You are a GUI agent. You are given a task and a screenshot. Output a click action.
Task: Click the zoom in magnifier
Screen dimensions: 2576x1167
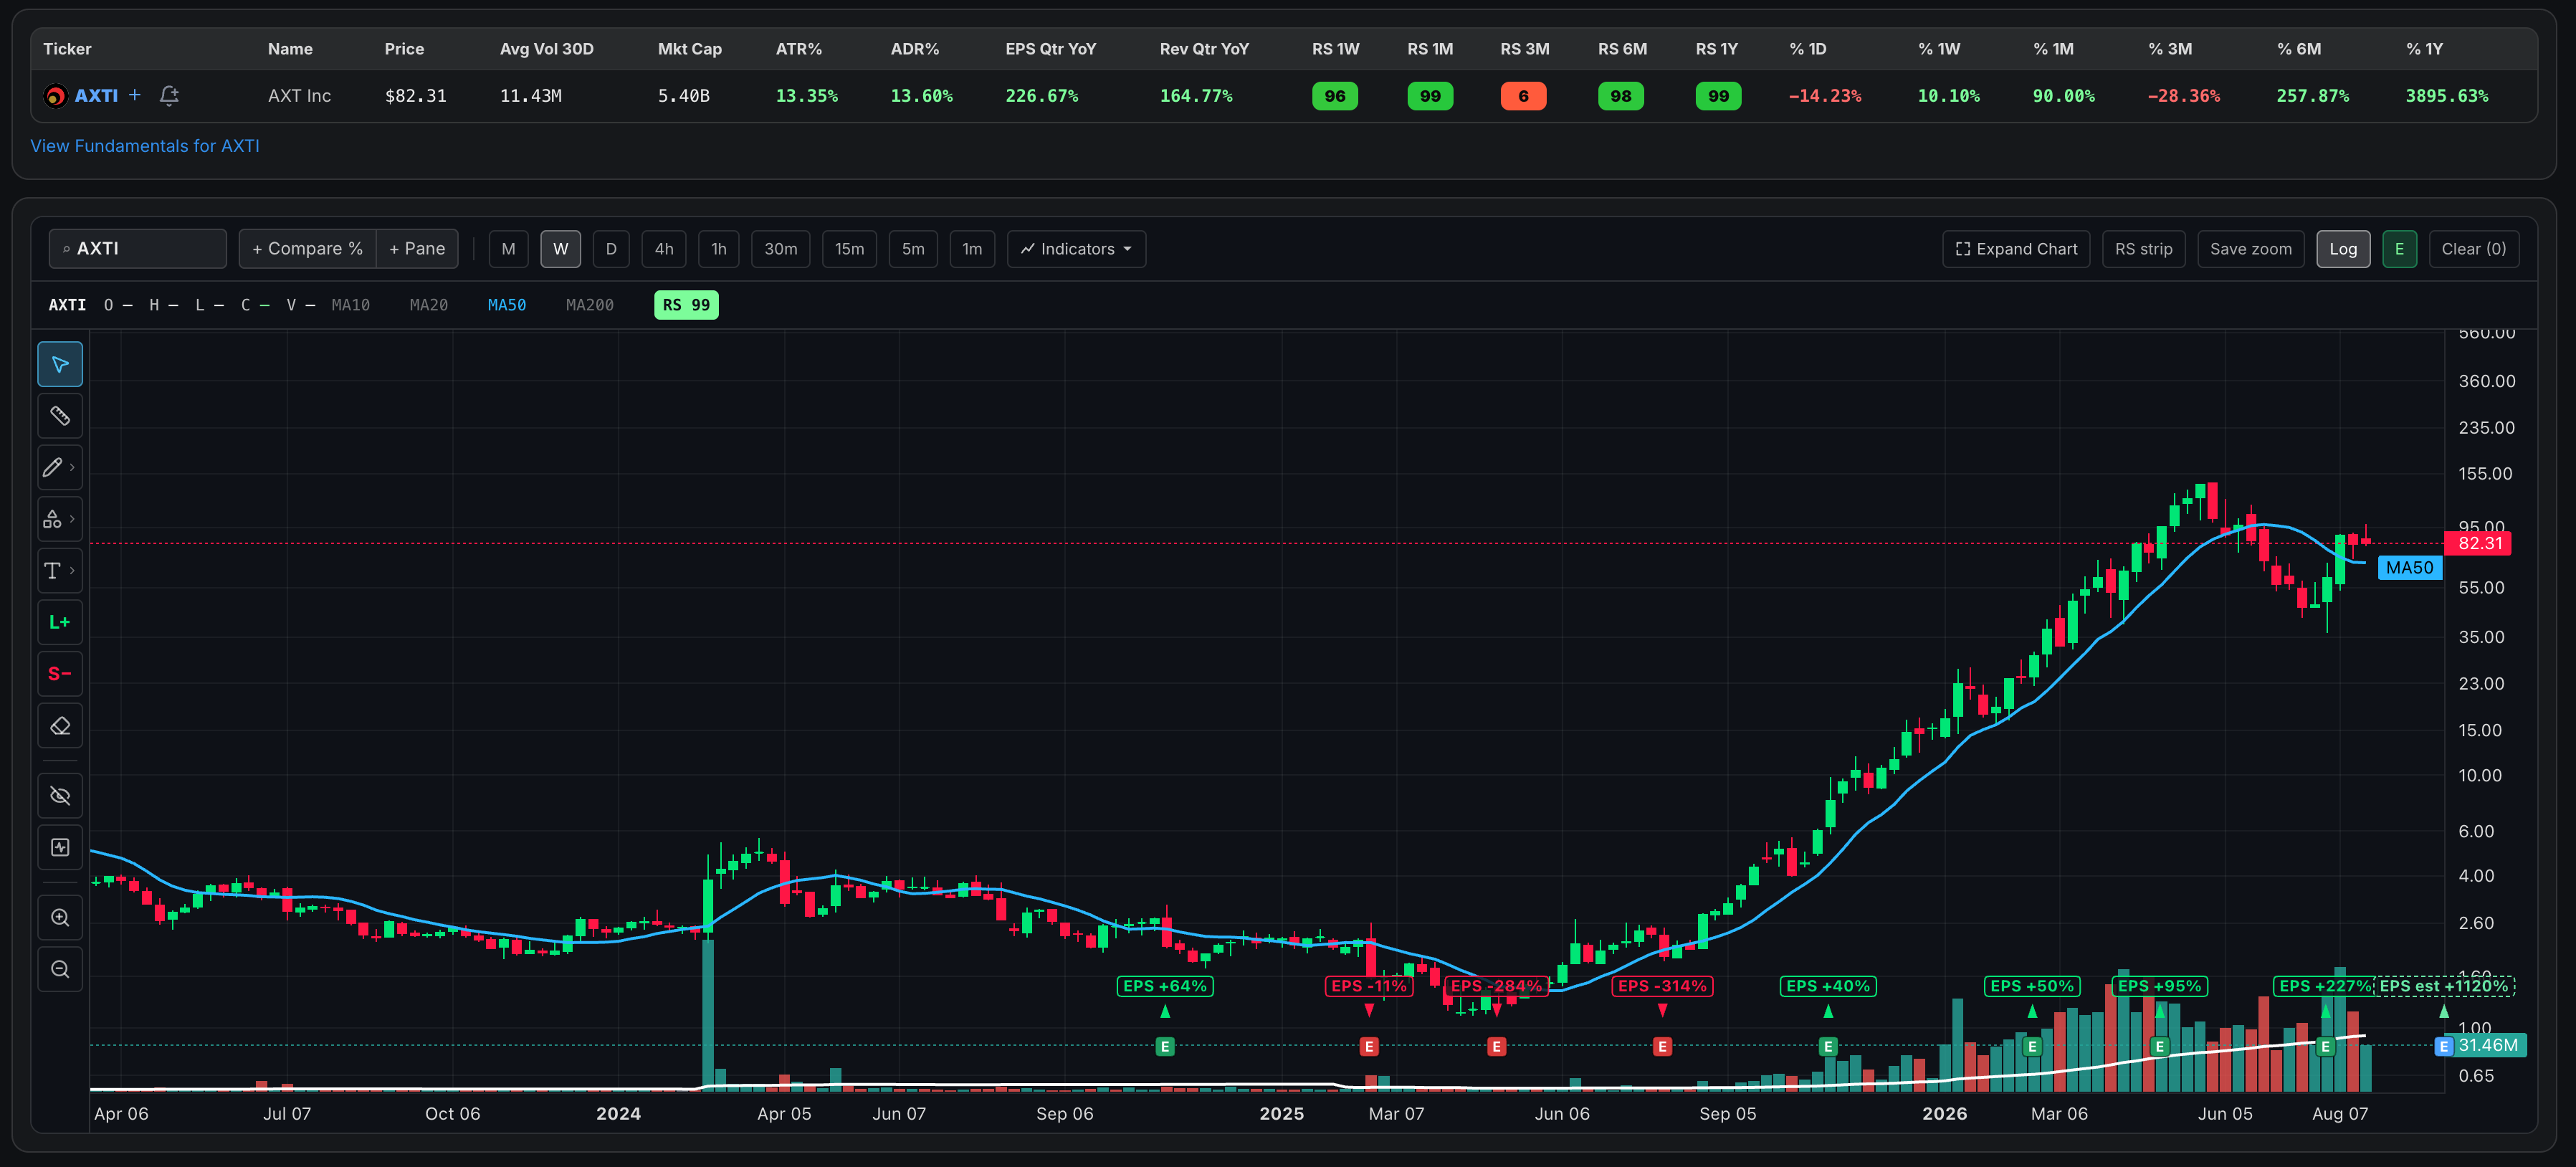click(60, 918)
